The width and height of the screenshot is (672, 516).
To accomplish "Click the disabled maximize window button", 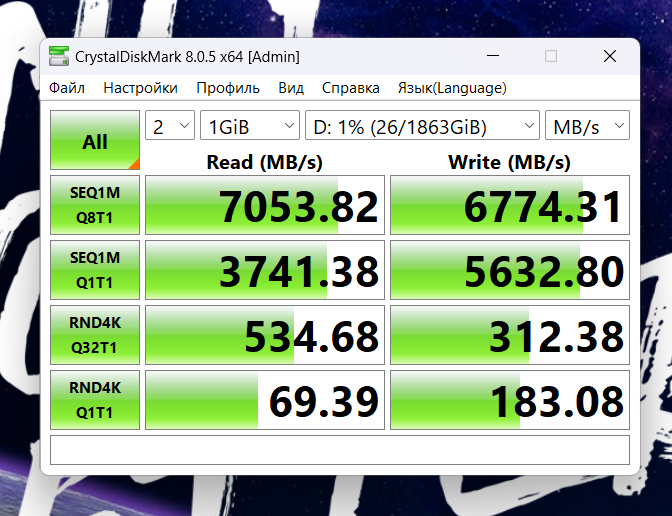I will 551,56.
